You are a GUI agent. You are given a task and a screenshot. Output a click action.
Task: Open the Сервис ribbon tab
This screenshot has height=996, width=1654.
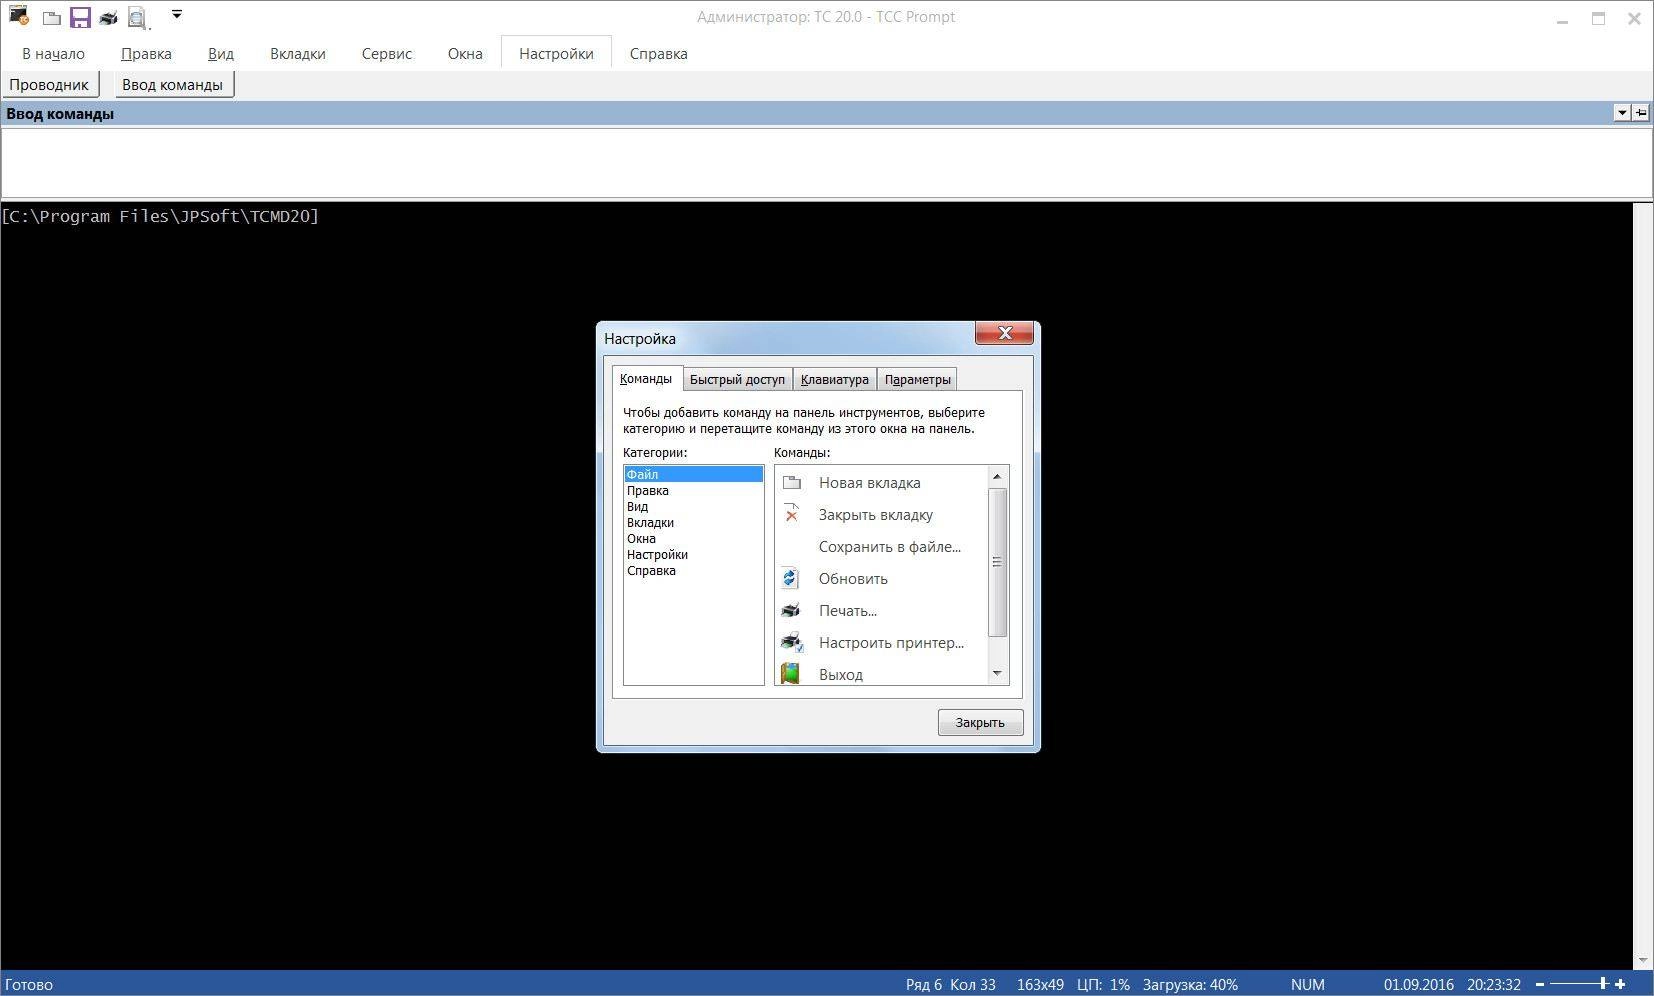[387, 54]
